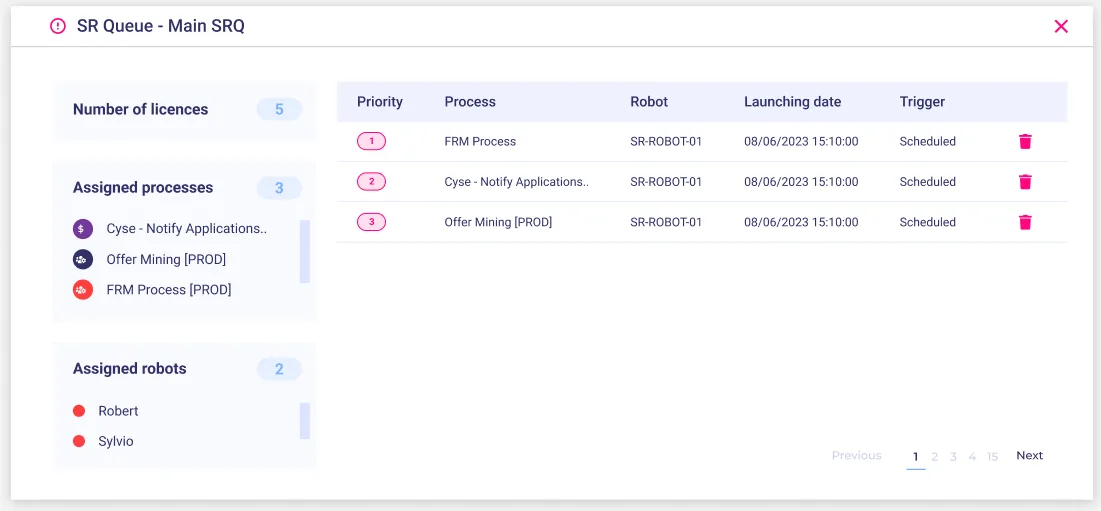Click Scheduled trigger in Offer Mining row
Viewport: 1101px width, 511px height.
pyautogui.click(x=928, y=223)
